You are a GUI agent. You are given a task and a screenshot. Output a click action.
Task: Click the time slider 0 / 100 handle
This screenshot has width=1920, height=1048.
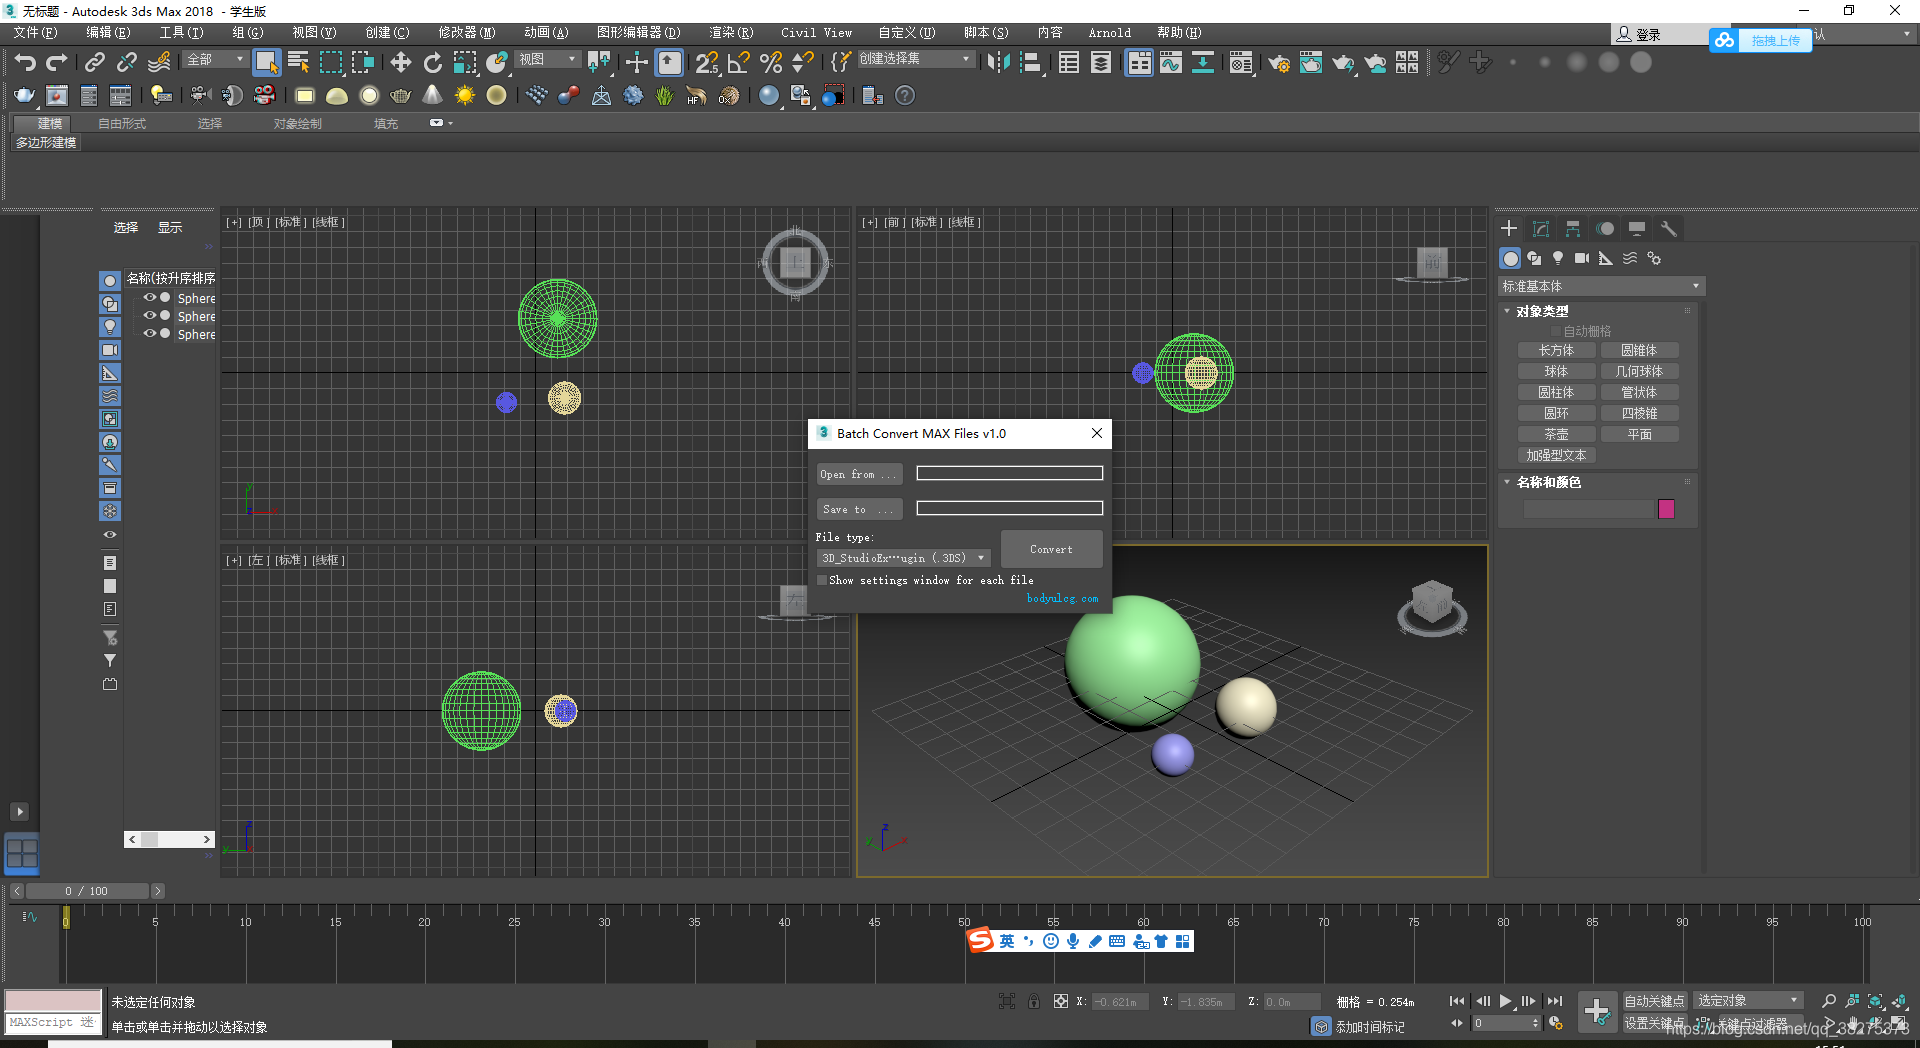(x=87, y=891)
